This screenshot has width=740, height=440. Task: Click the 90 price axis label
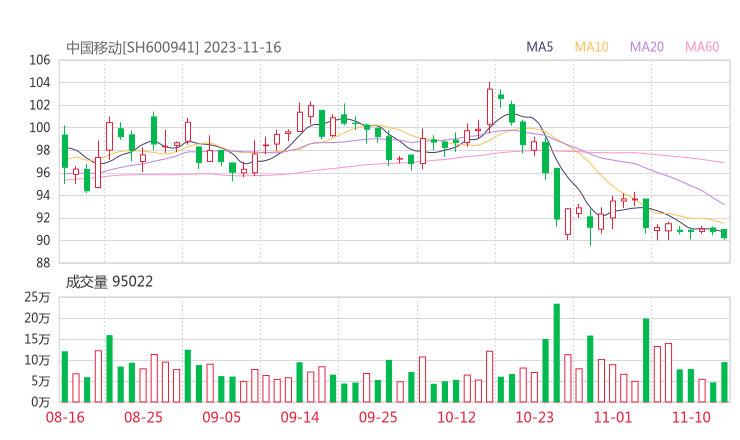(x=43, y=240)
